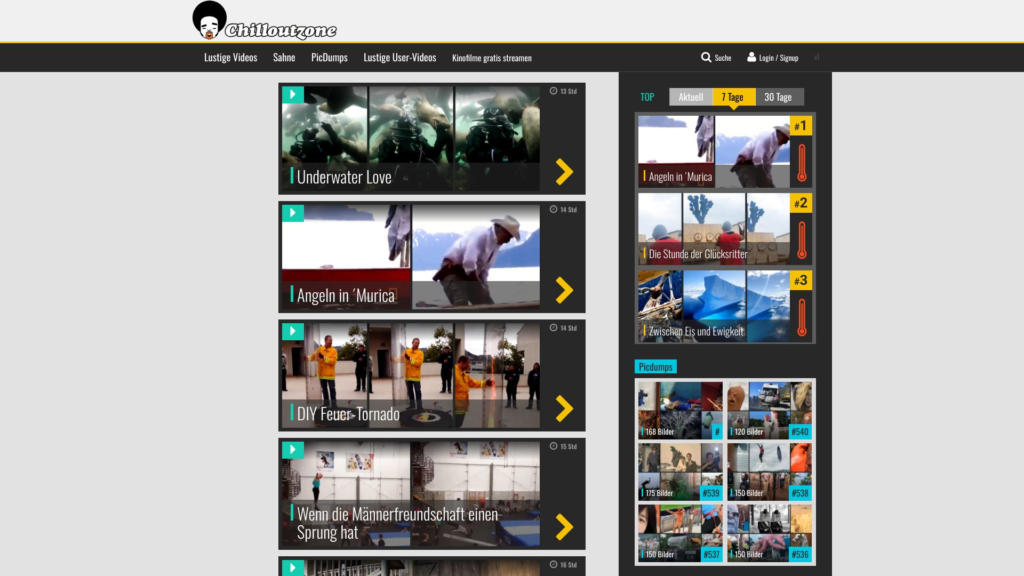The width and height of the screenshot is (1024, 576).
Task: Open the 168 Bilder picdump
Action: [680, 410]
